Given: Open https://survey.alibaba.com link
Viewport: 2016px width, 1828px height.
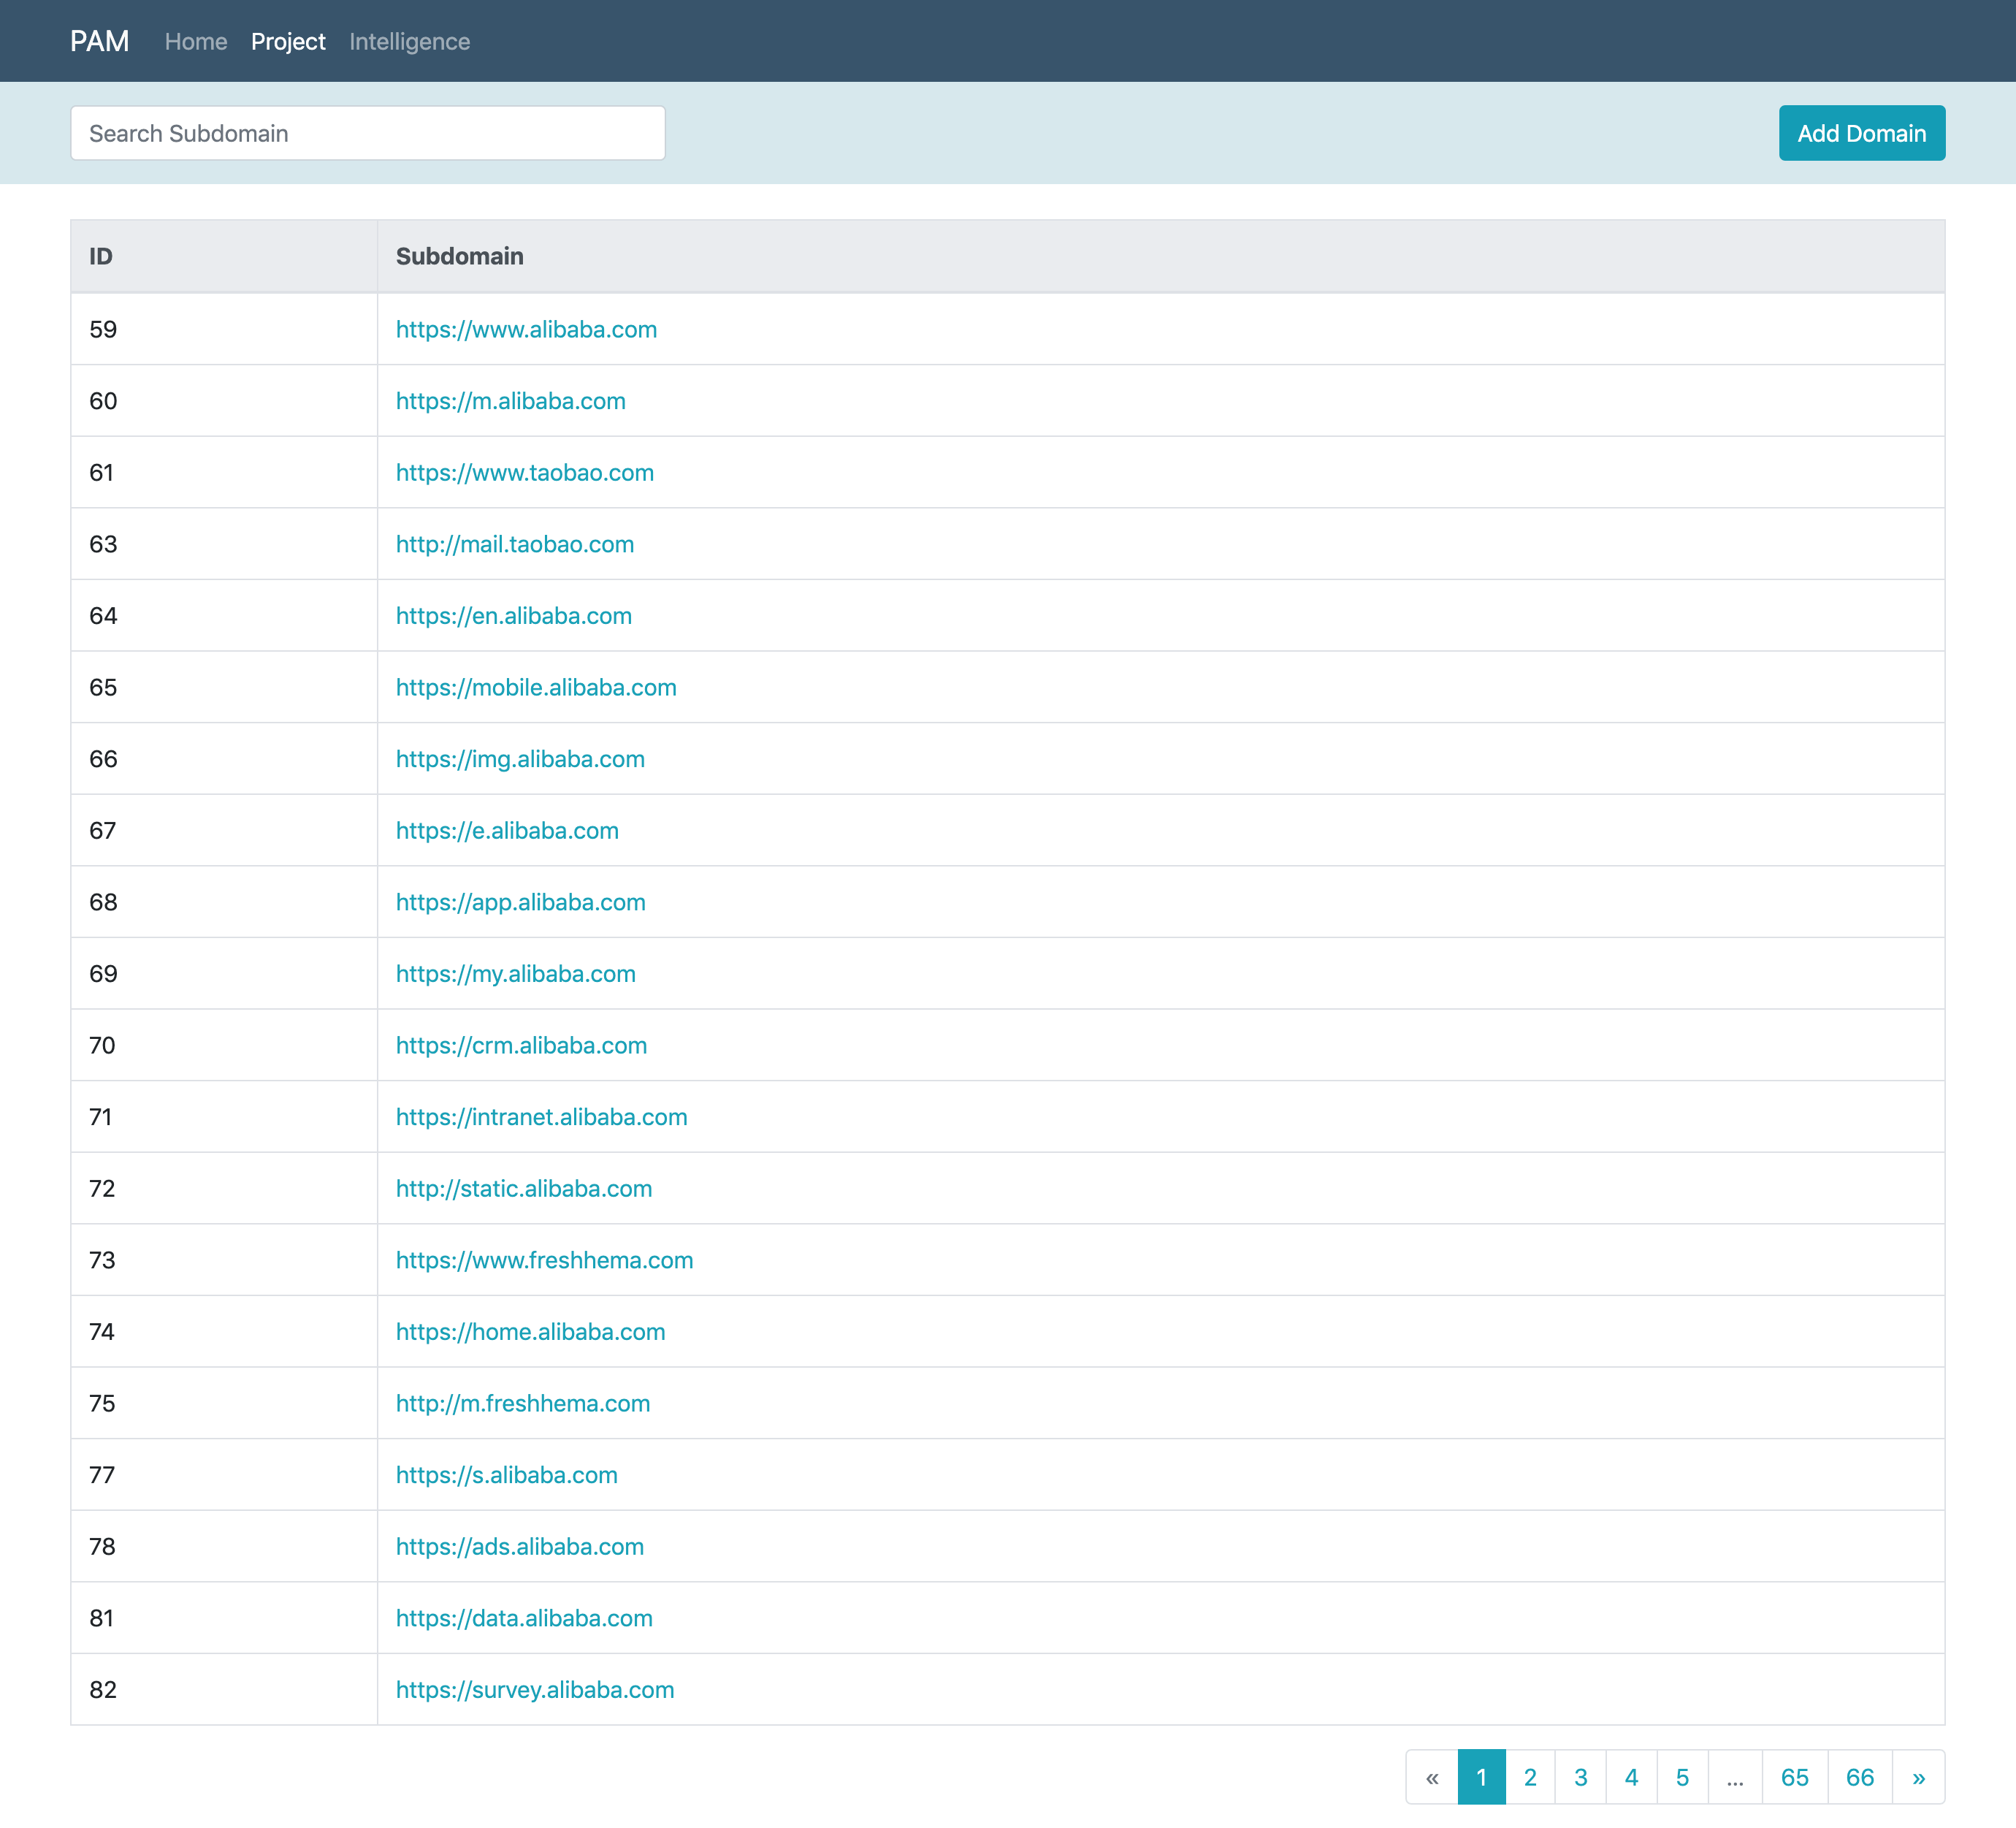Looking at the screenshot, I should (x=535, y=1690).
